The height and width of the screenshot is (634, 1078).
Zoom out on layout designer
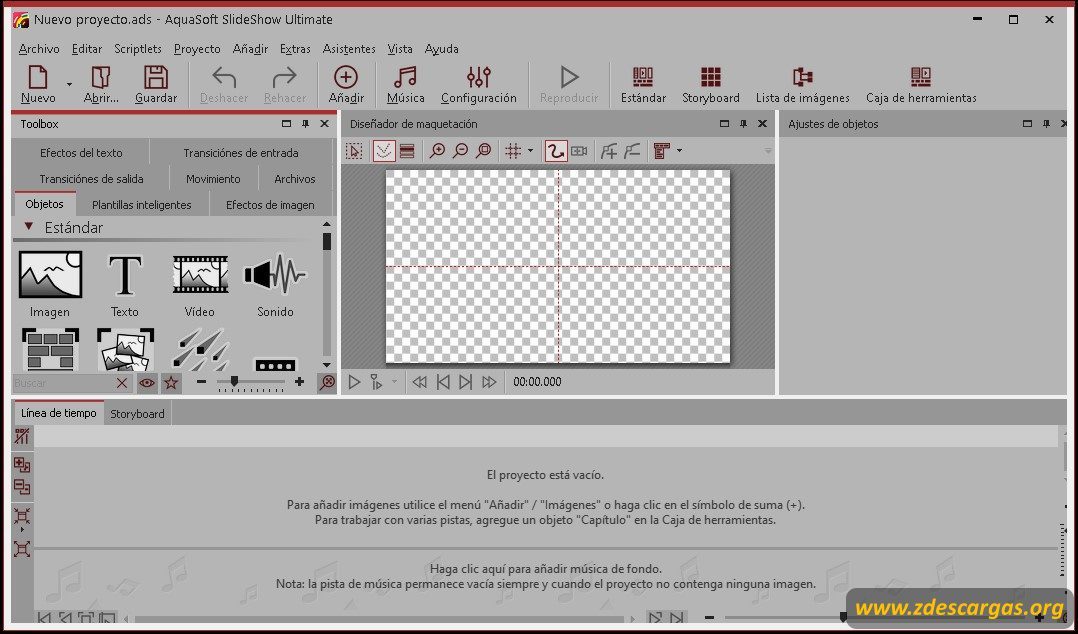click(460, 151)
